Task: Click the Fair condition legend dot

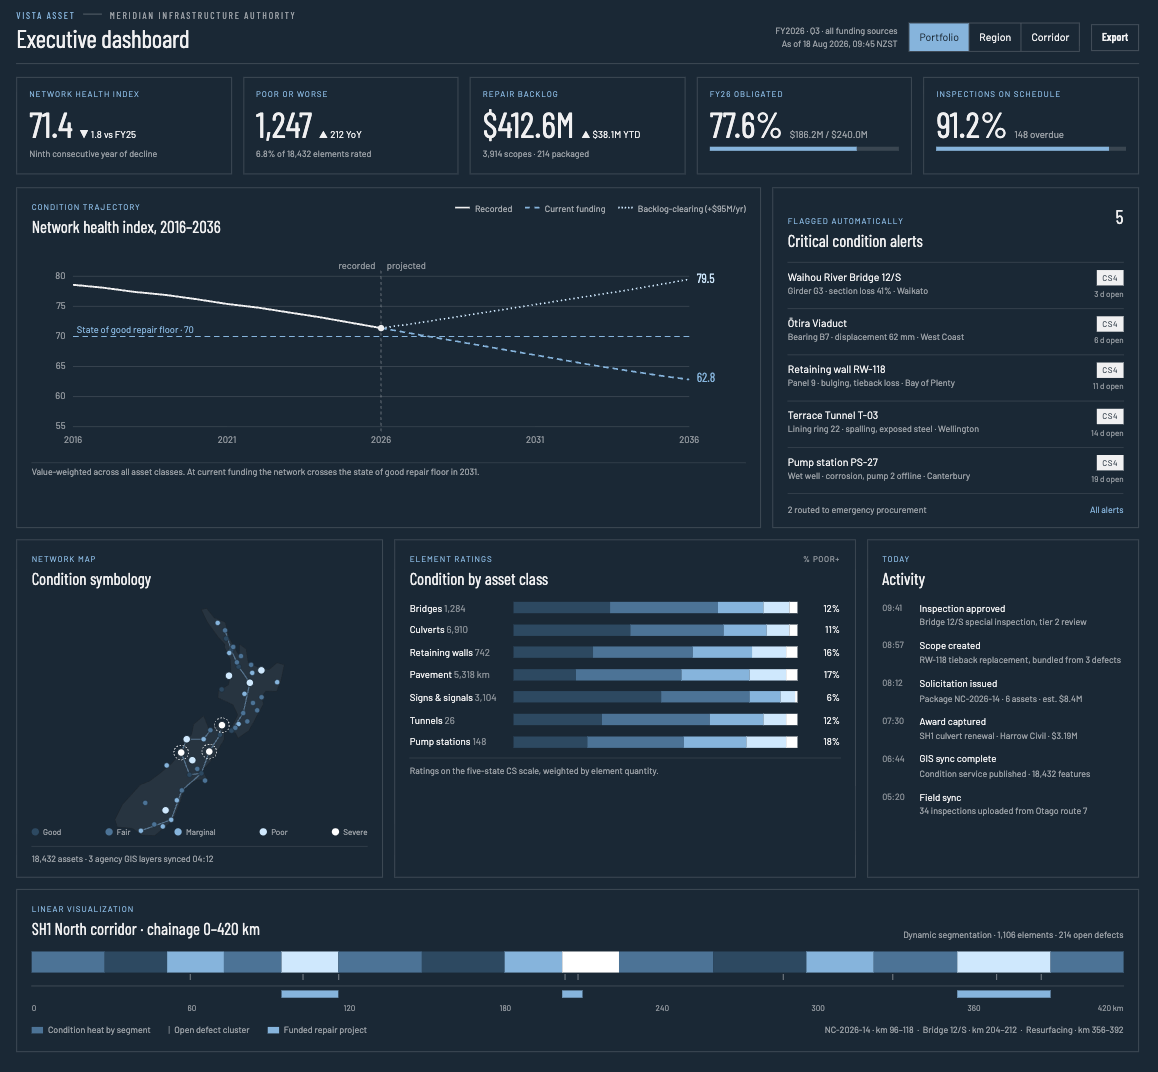Action: pos(109,832)
